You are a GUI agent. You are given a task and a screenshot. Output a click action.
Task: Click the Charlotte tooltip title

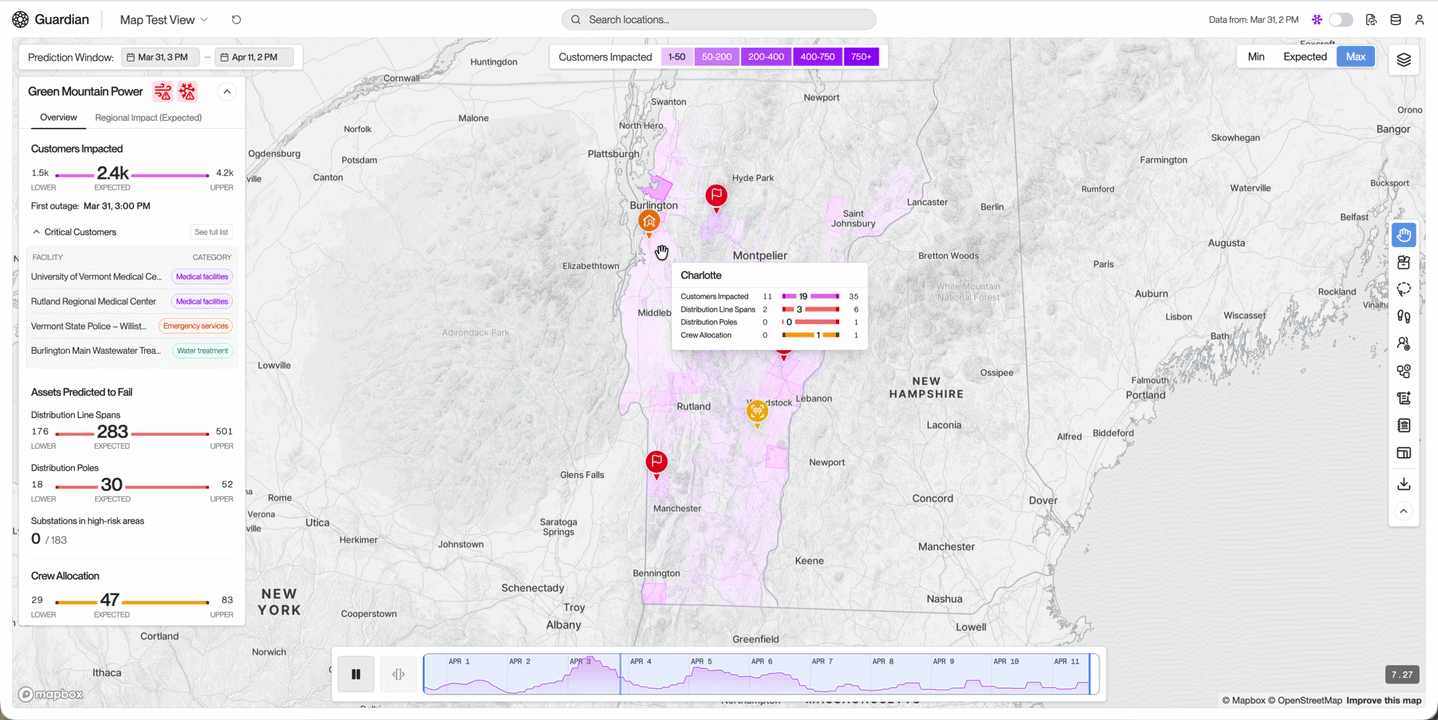701,275
